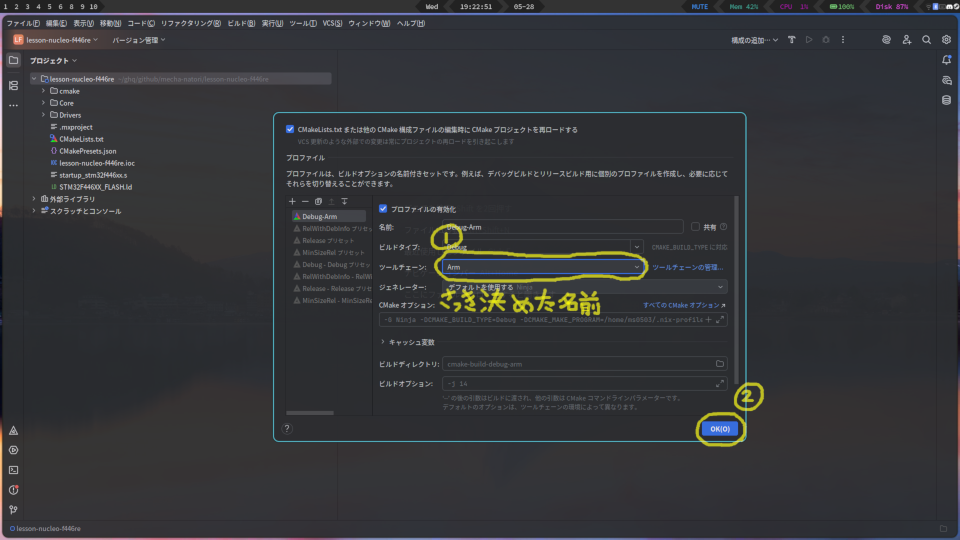Open the Structure tool window icon
The width and height of the screenshot is (960, 540).
point(13,85)
